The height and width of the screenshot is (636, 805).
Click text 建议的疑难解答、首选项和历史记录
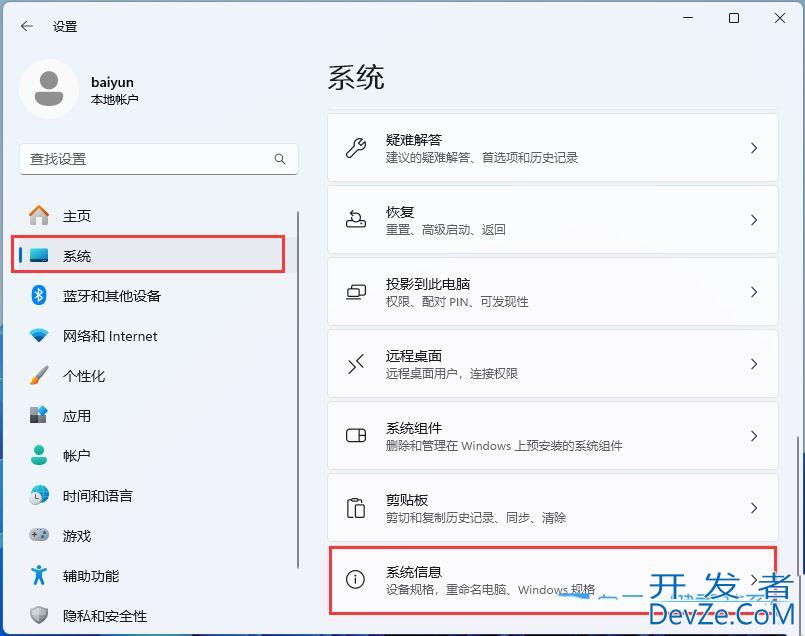coord(482,158)
